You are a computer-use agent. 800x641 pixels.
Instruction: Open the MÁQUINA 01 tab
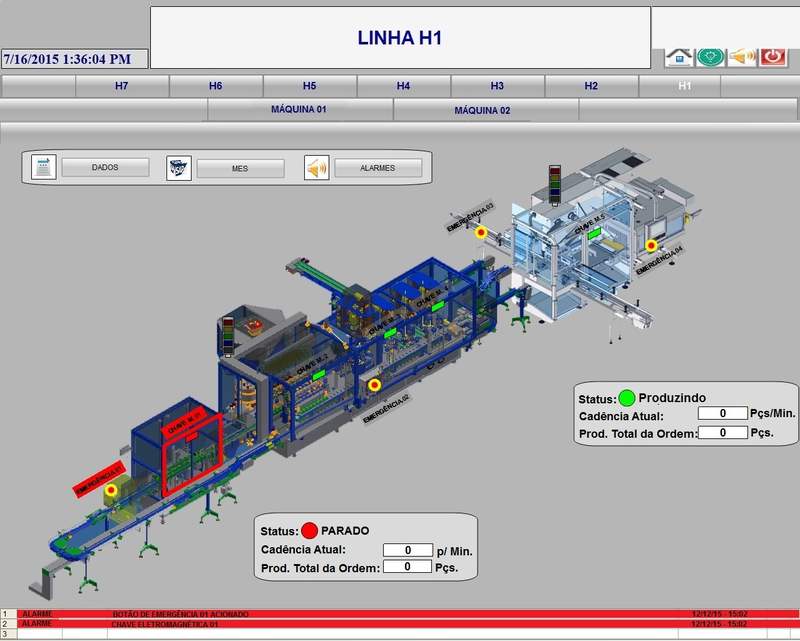point(300,109)
